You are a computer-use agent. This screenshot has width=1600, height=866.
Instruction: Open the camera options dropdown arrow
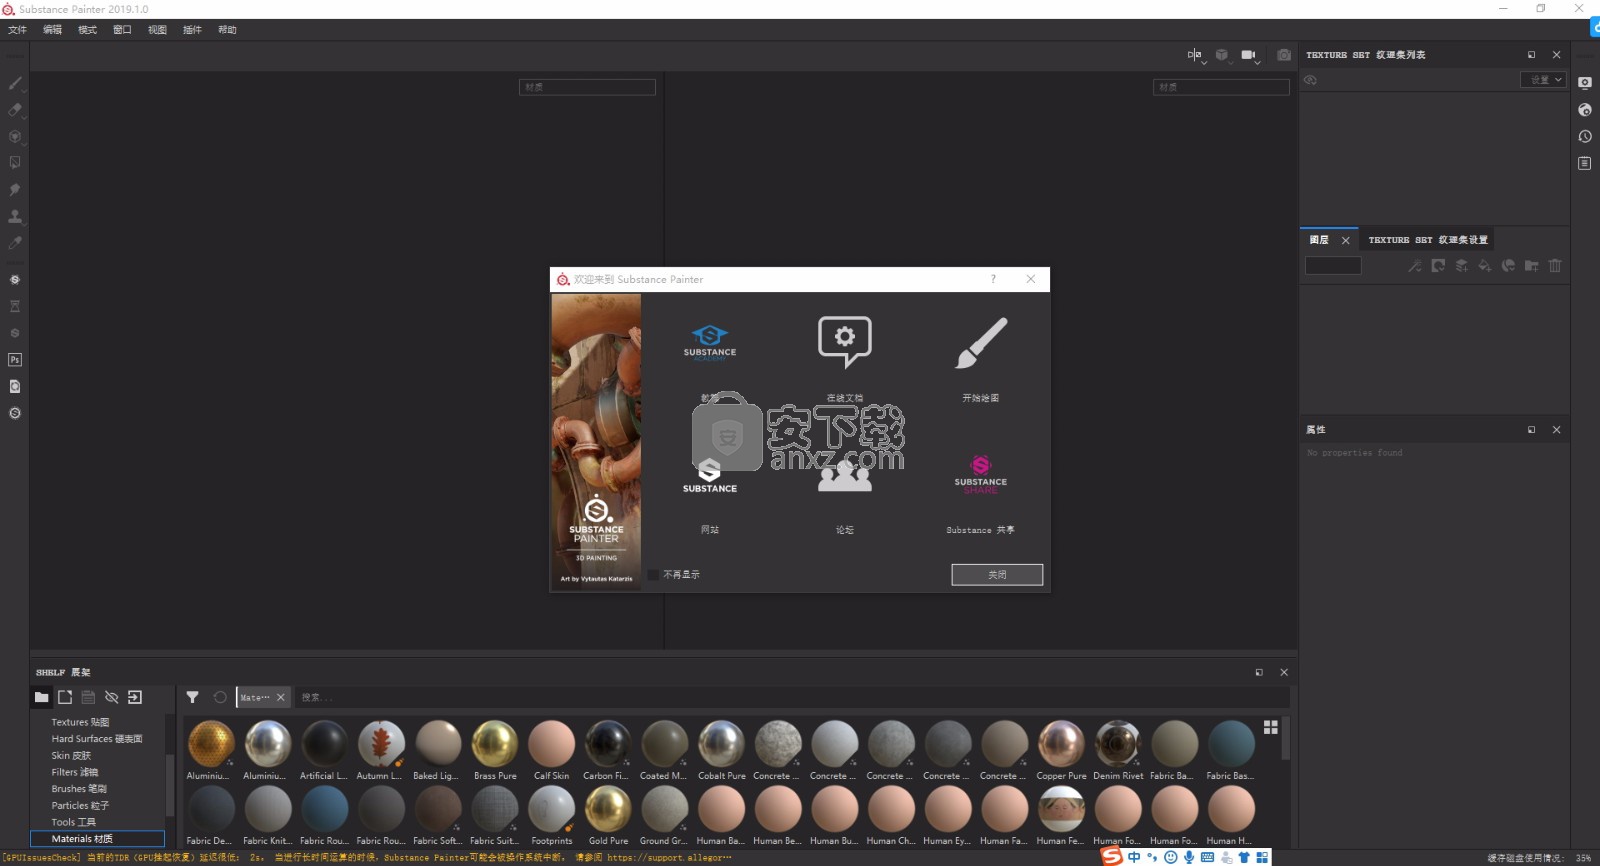pyautogui.click(x=1257, y=62)
